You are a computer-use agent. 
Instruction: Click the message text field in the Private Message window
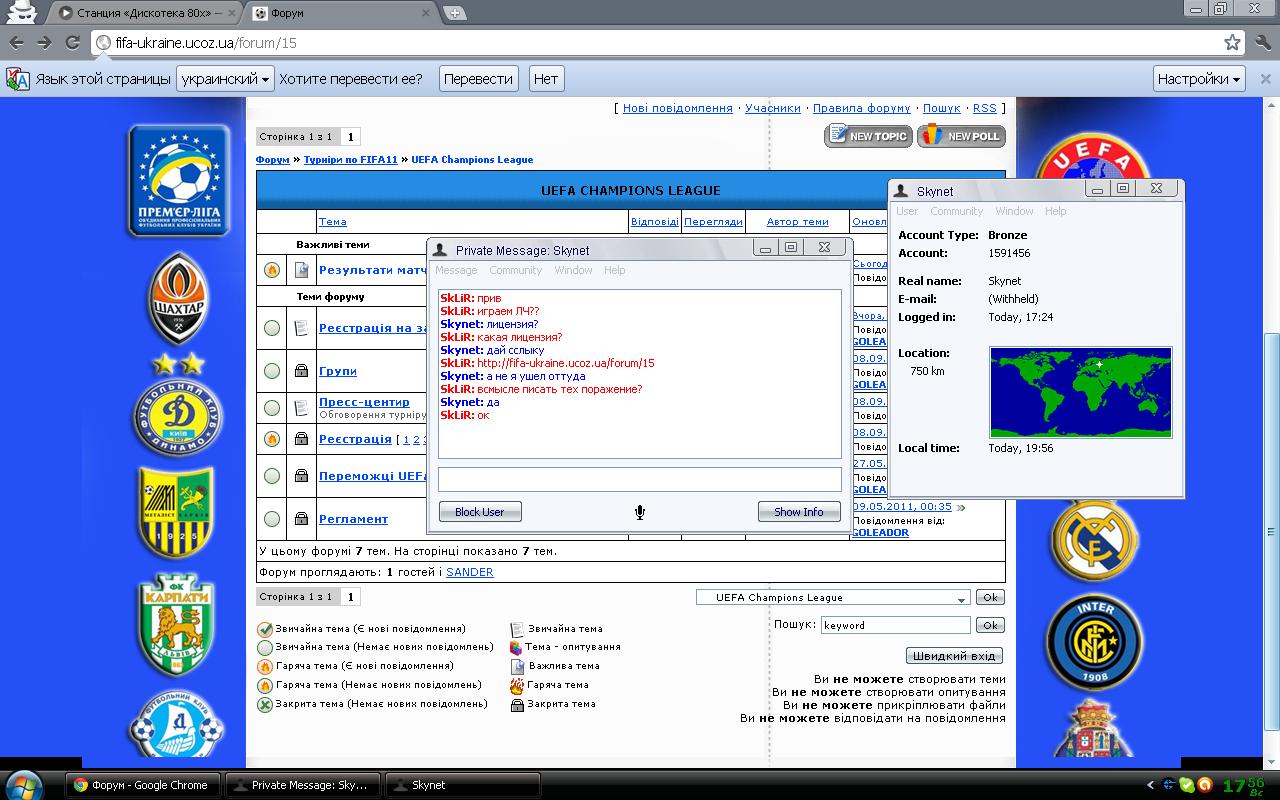pyautogui.click(x=640, y=479)
